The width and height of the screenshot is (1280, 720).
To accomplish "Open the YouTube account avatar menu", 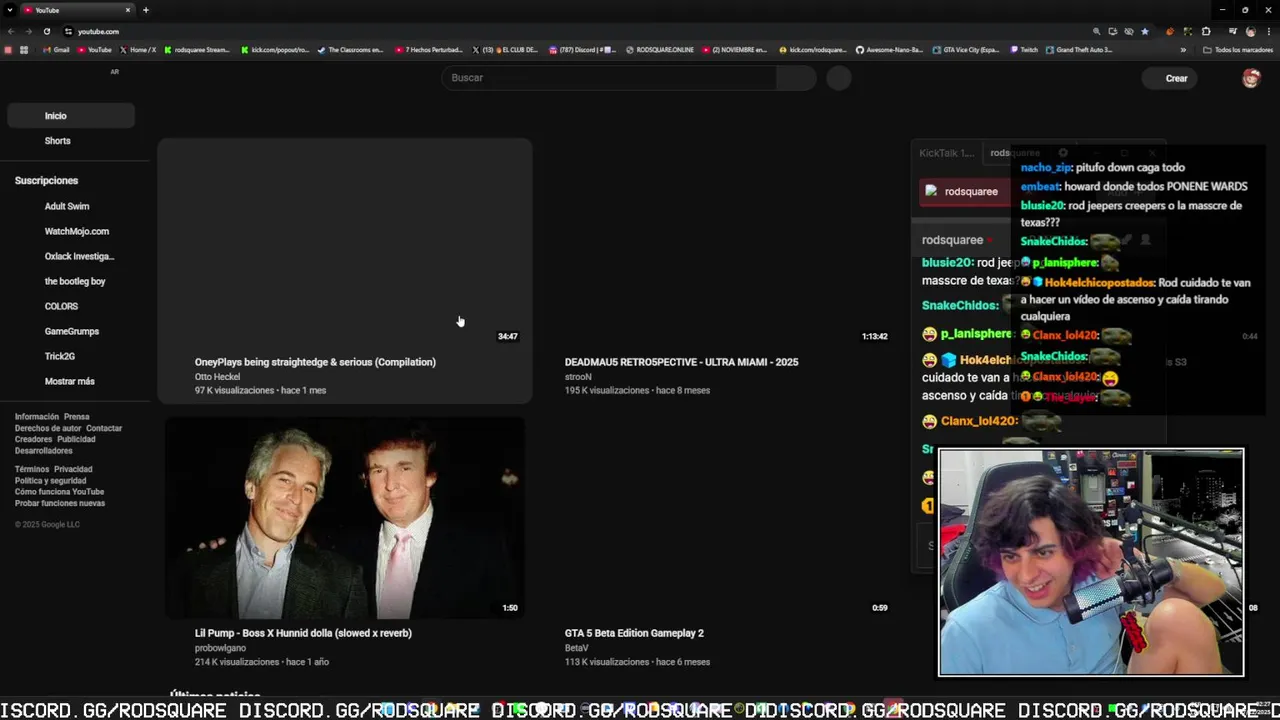I will [x=1251, y=78].
